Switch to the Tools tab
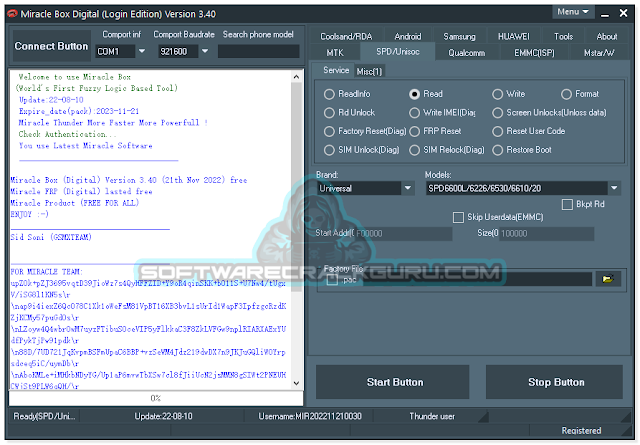This screenshot has width=640, height=445. [564, 36]
